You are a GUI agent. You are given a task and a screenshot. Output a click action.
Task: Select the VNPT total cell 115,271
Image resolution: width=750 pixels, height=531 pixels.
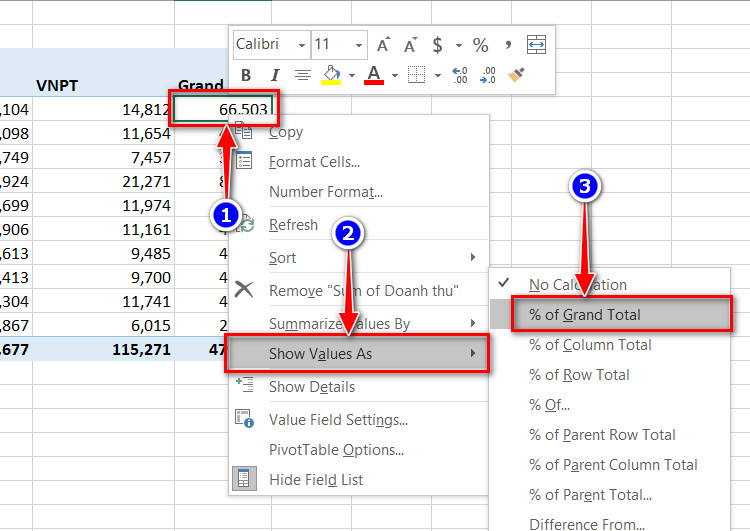[103, 349]
